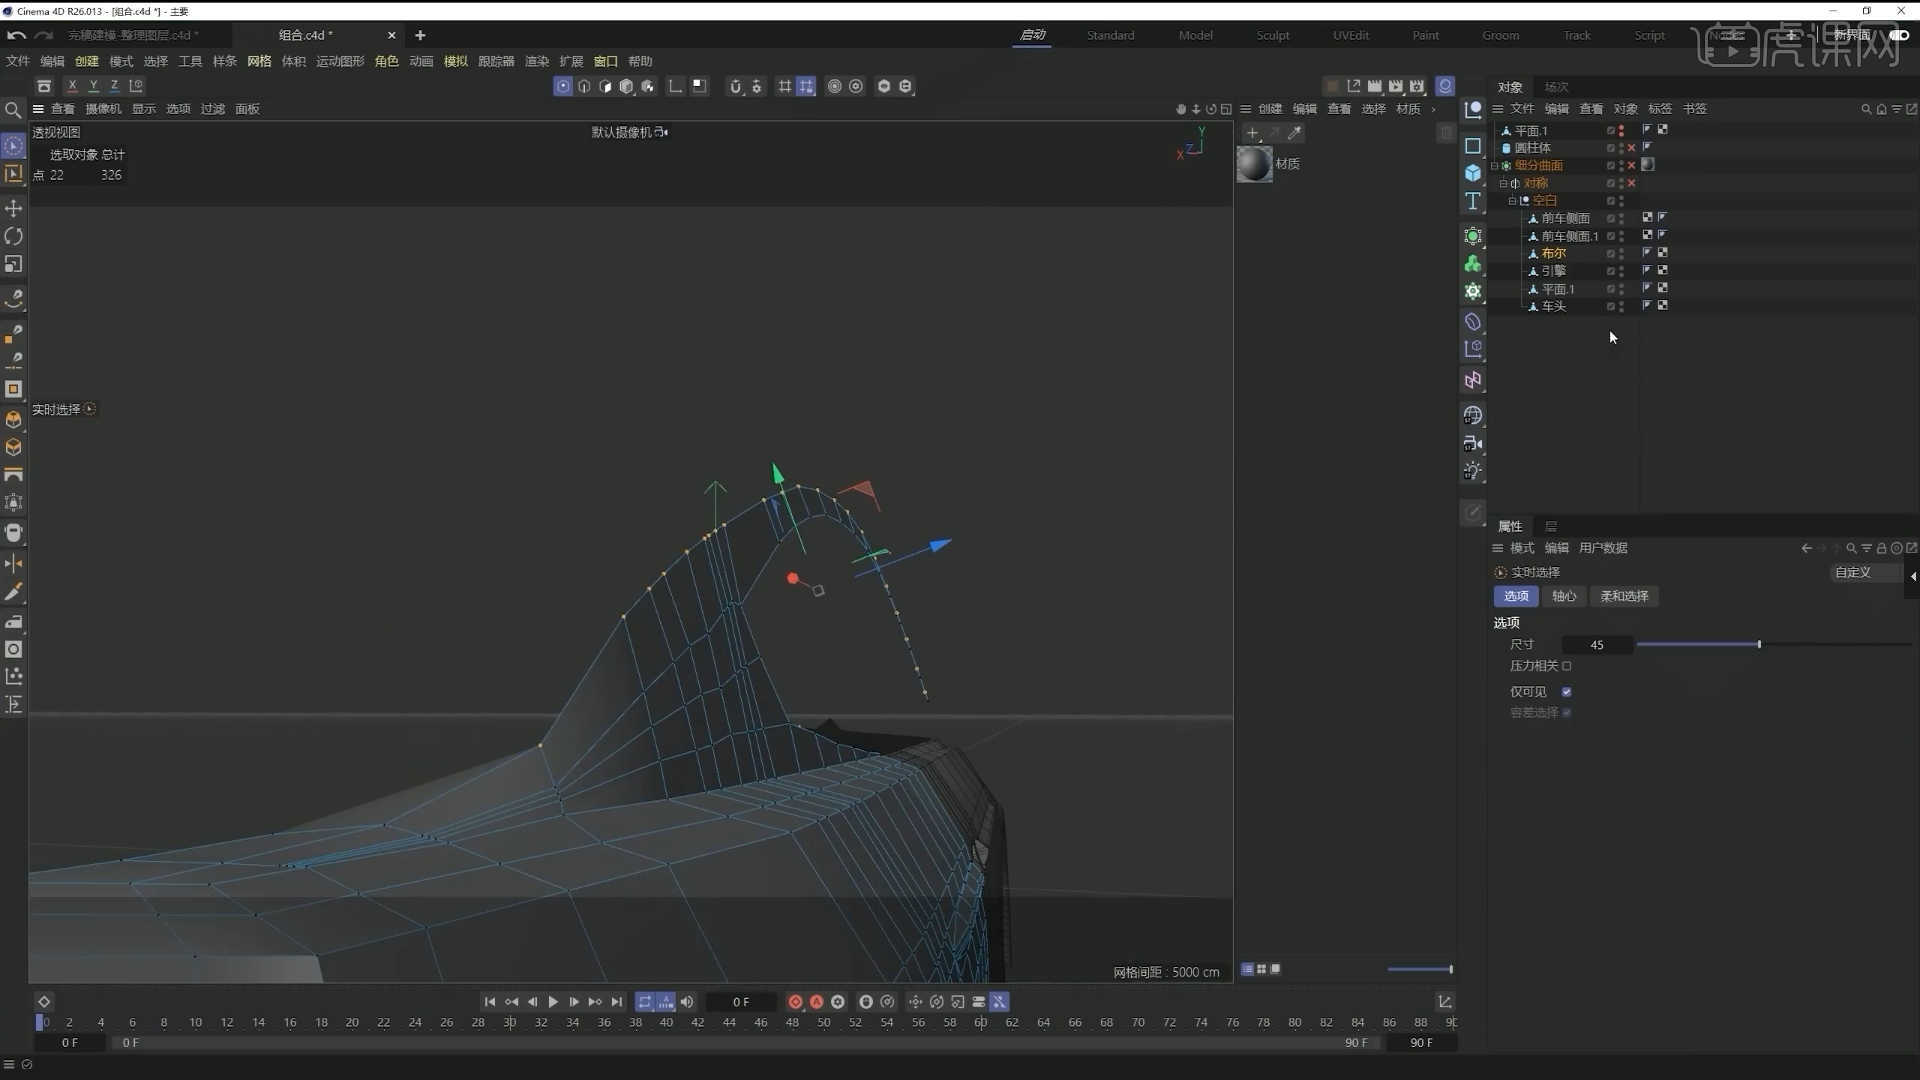Click the record keyframe red button
The width and height of the screenshot is (1920, 1080).
point(795,1002)
